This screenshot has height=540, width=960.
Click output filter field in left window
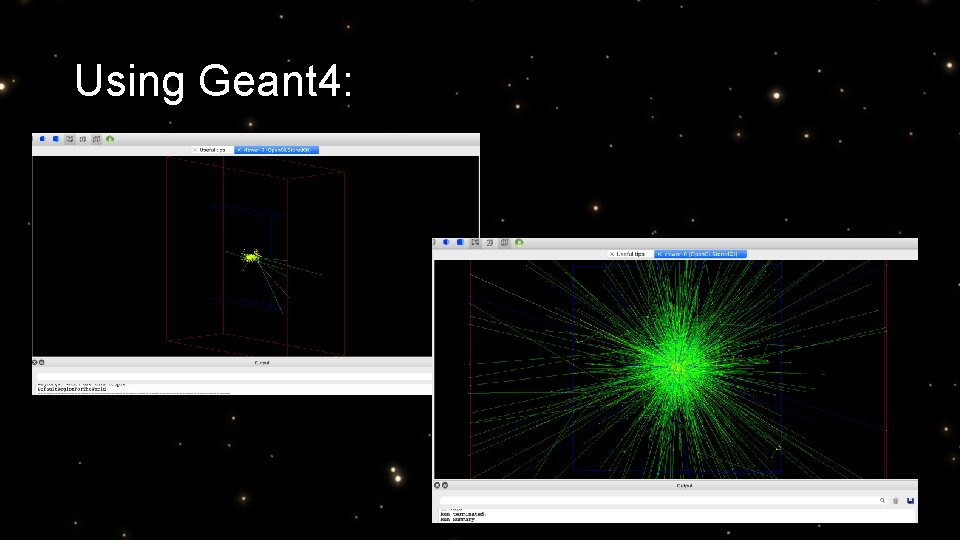234,377
